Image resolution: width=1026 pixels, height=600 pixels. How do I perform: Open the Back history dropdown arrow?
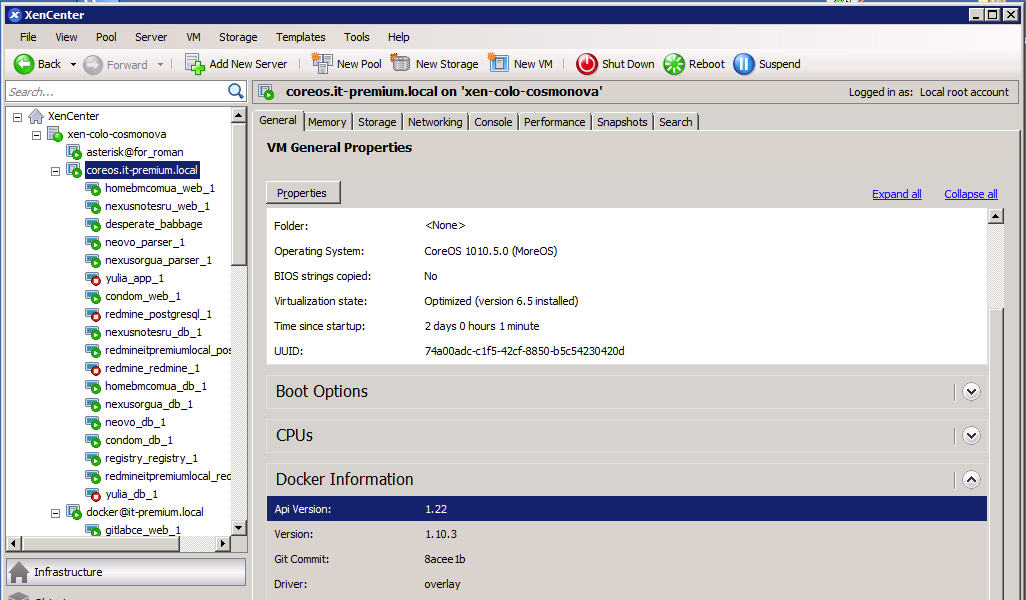click(73, 65)
